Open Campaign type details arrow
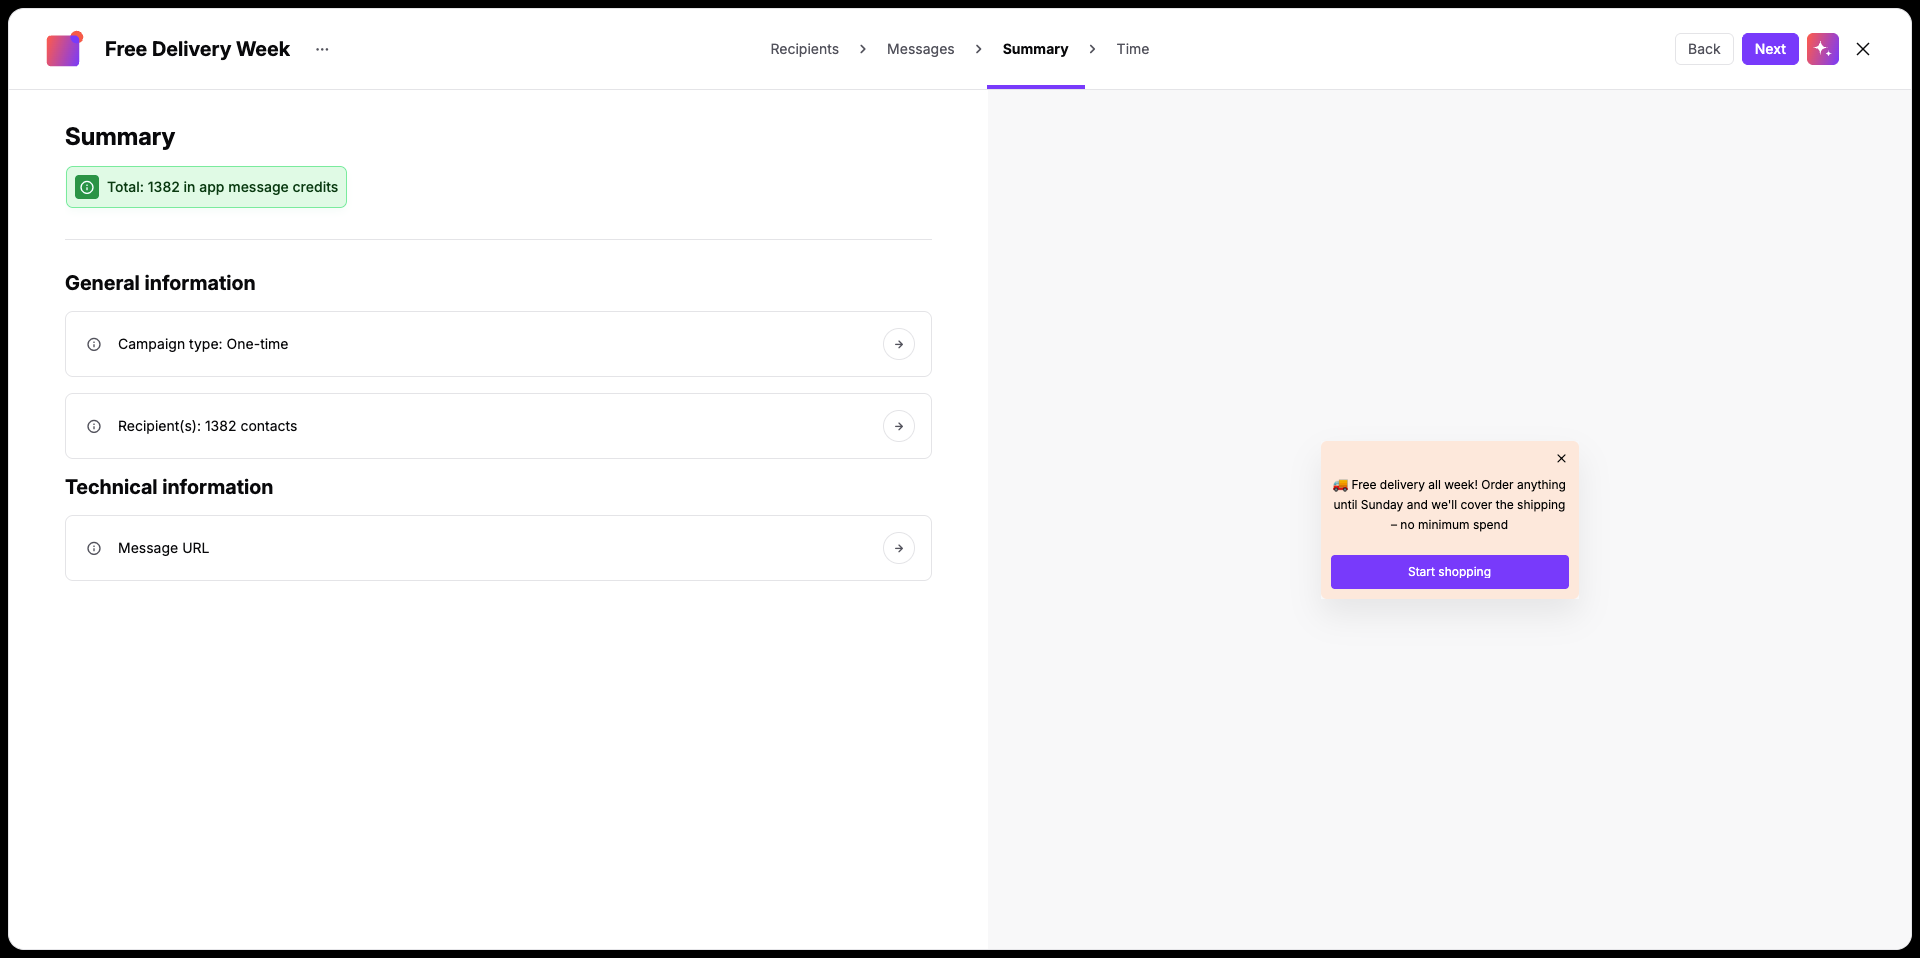Image resolution: width=1920 pixels, height=958 pixels. coord(898,344)
